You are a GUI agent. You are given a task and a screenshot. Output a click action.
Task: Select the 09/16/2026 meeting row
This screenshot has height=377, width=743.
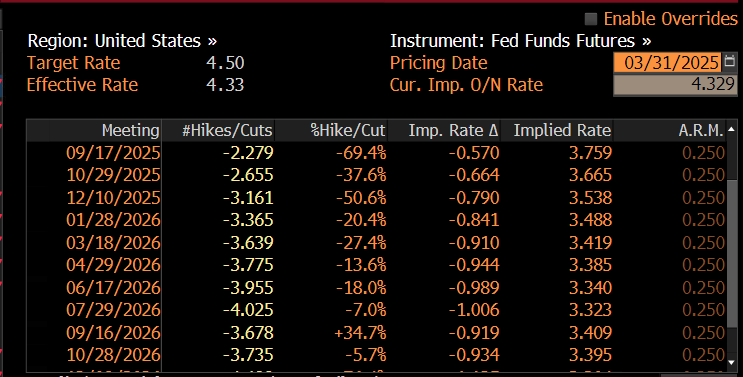tap(376, 332)
